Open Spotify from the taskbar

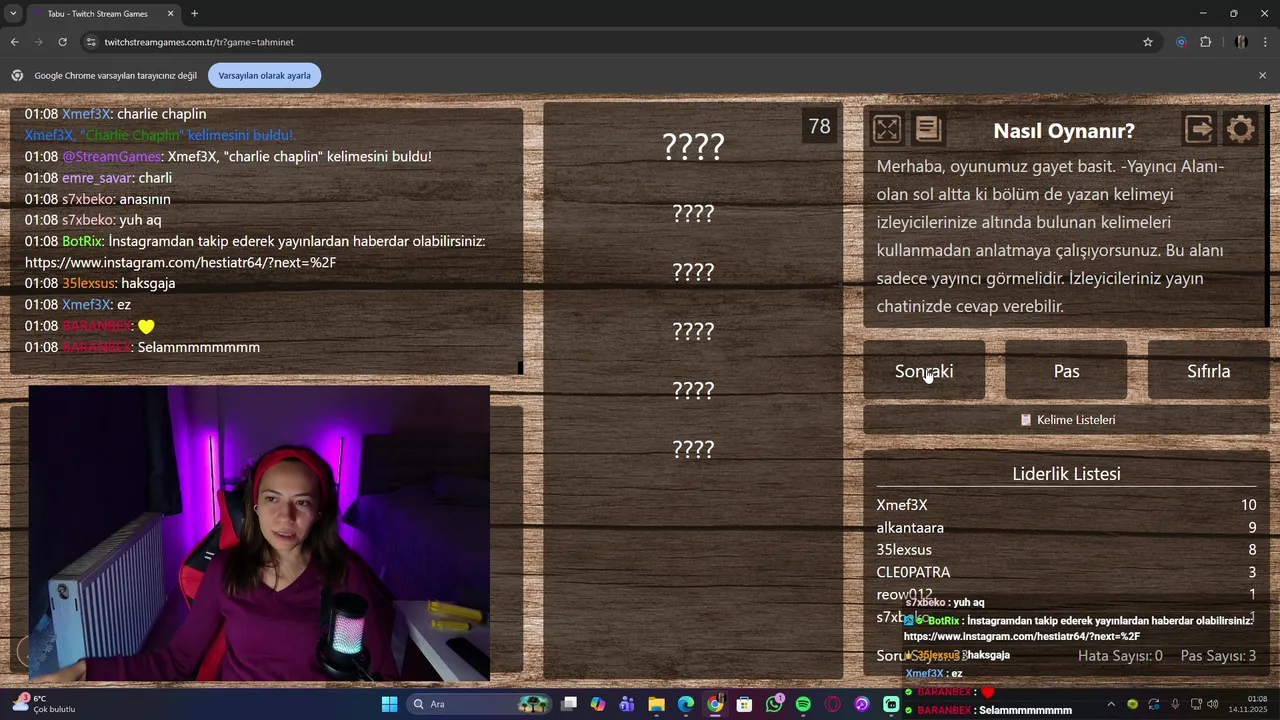click(x=803, y=704)
